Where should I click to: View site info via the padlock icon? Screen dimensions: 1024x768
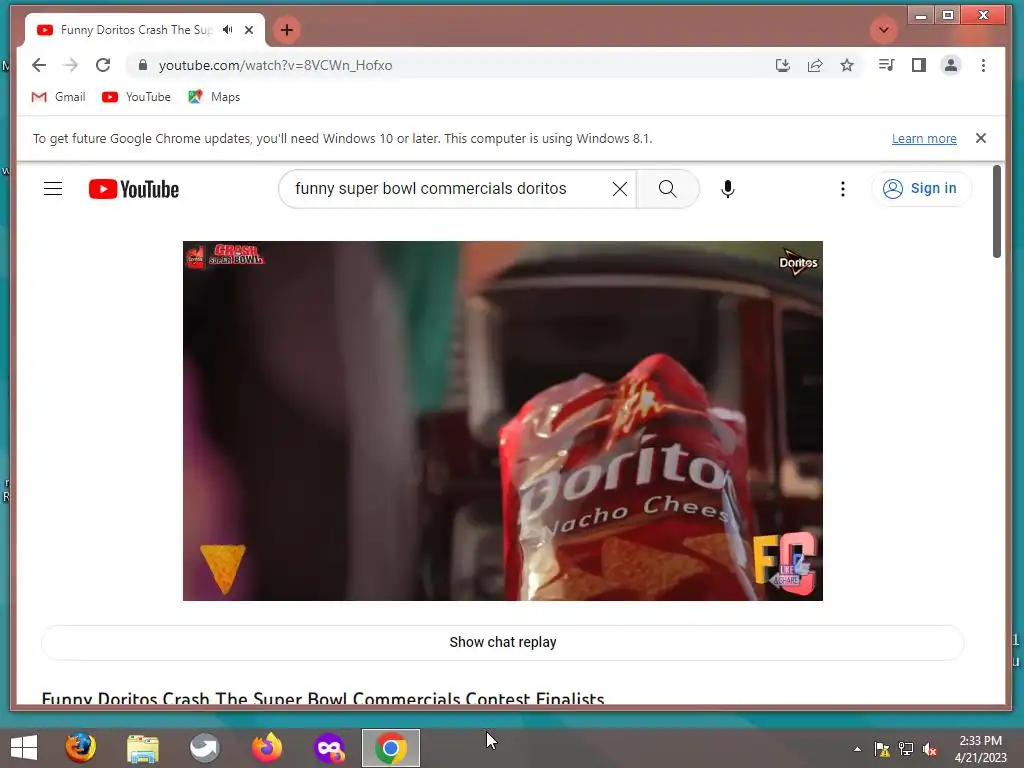pyautogui.click(x=143, y=65)
